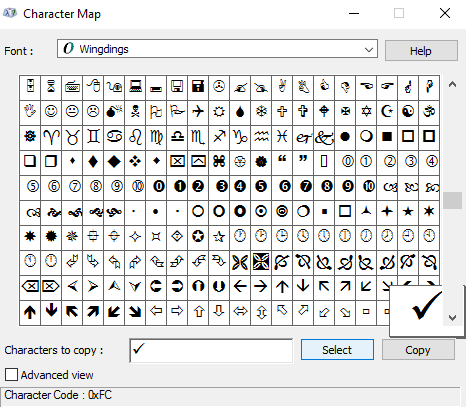Pick the snowflake character
Viewport: 466px width, 407px height.
click(261, 111)
